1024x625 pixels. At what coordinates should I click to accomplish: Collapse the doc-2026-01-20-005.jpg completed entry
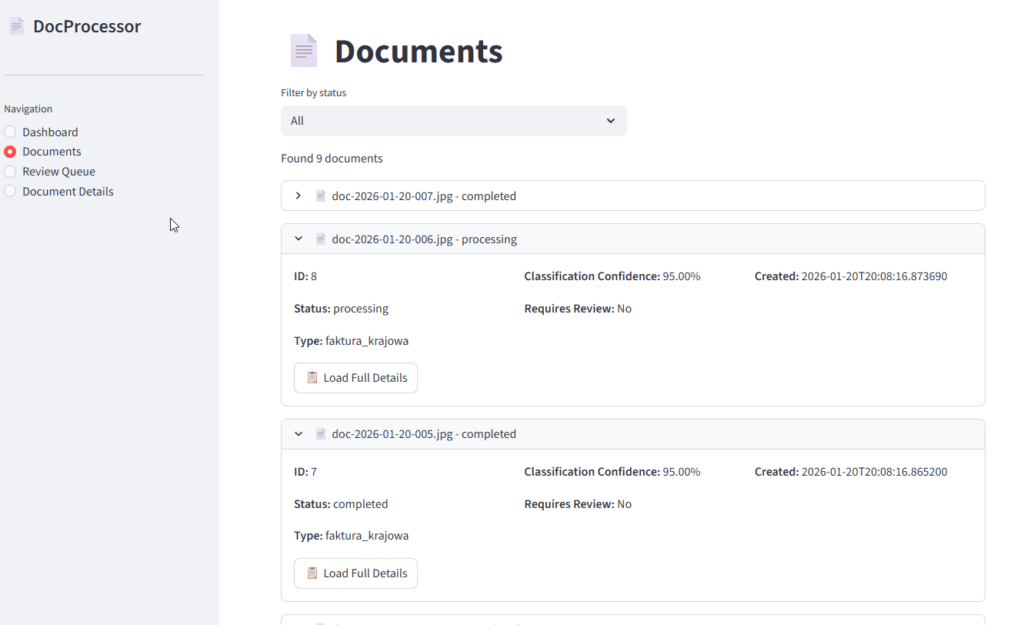pos(298,434)
